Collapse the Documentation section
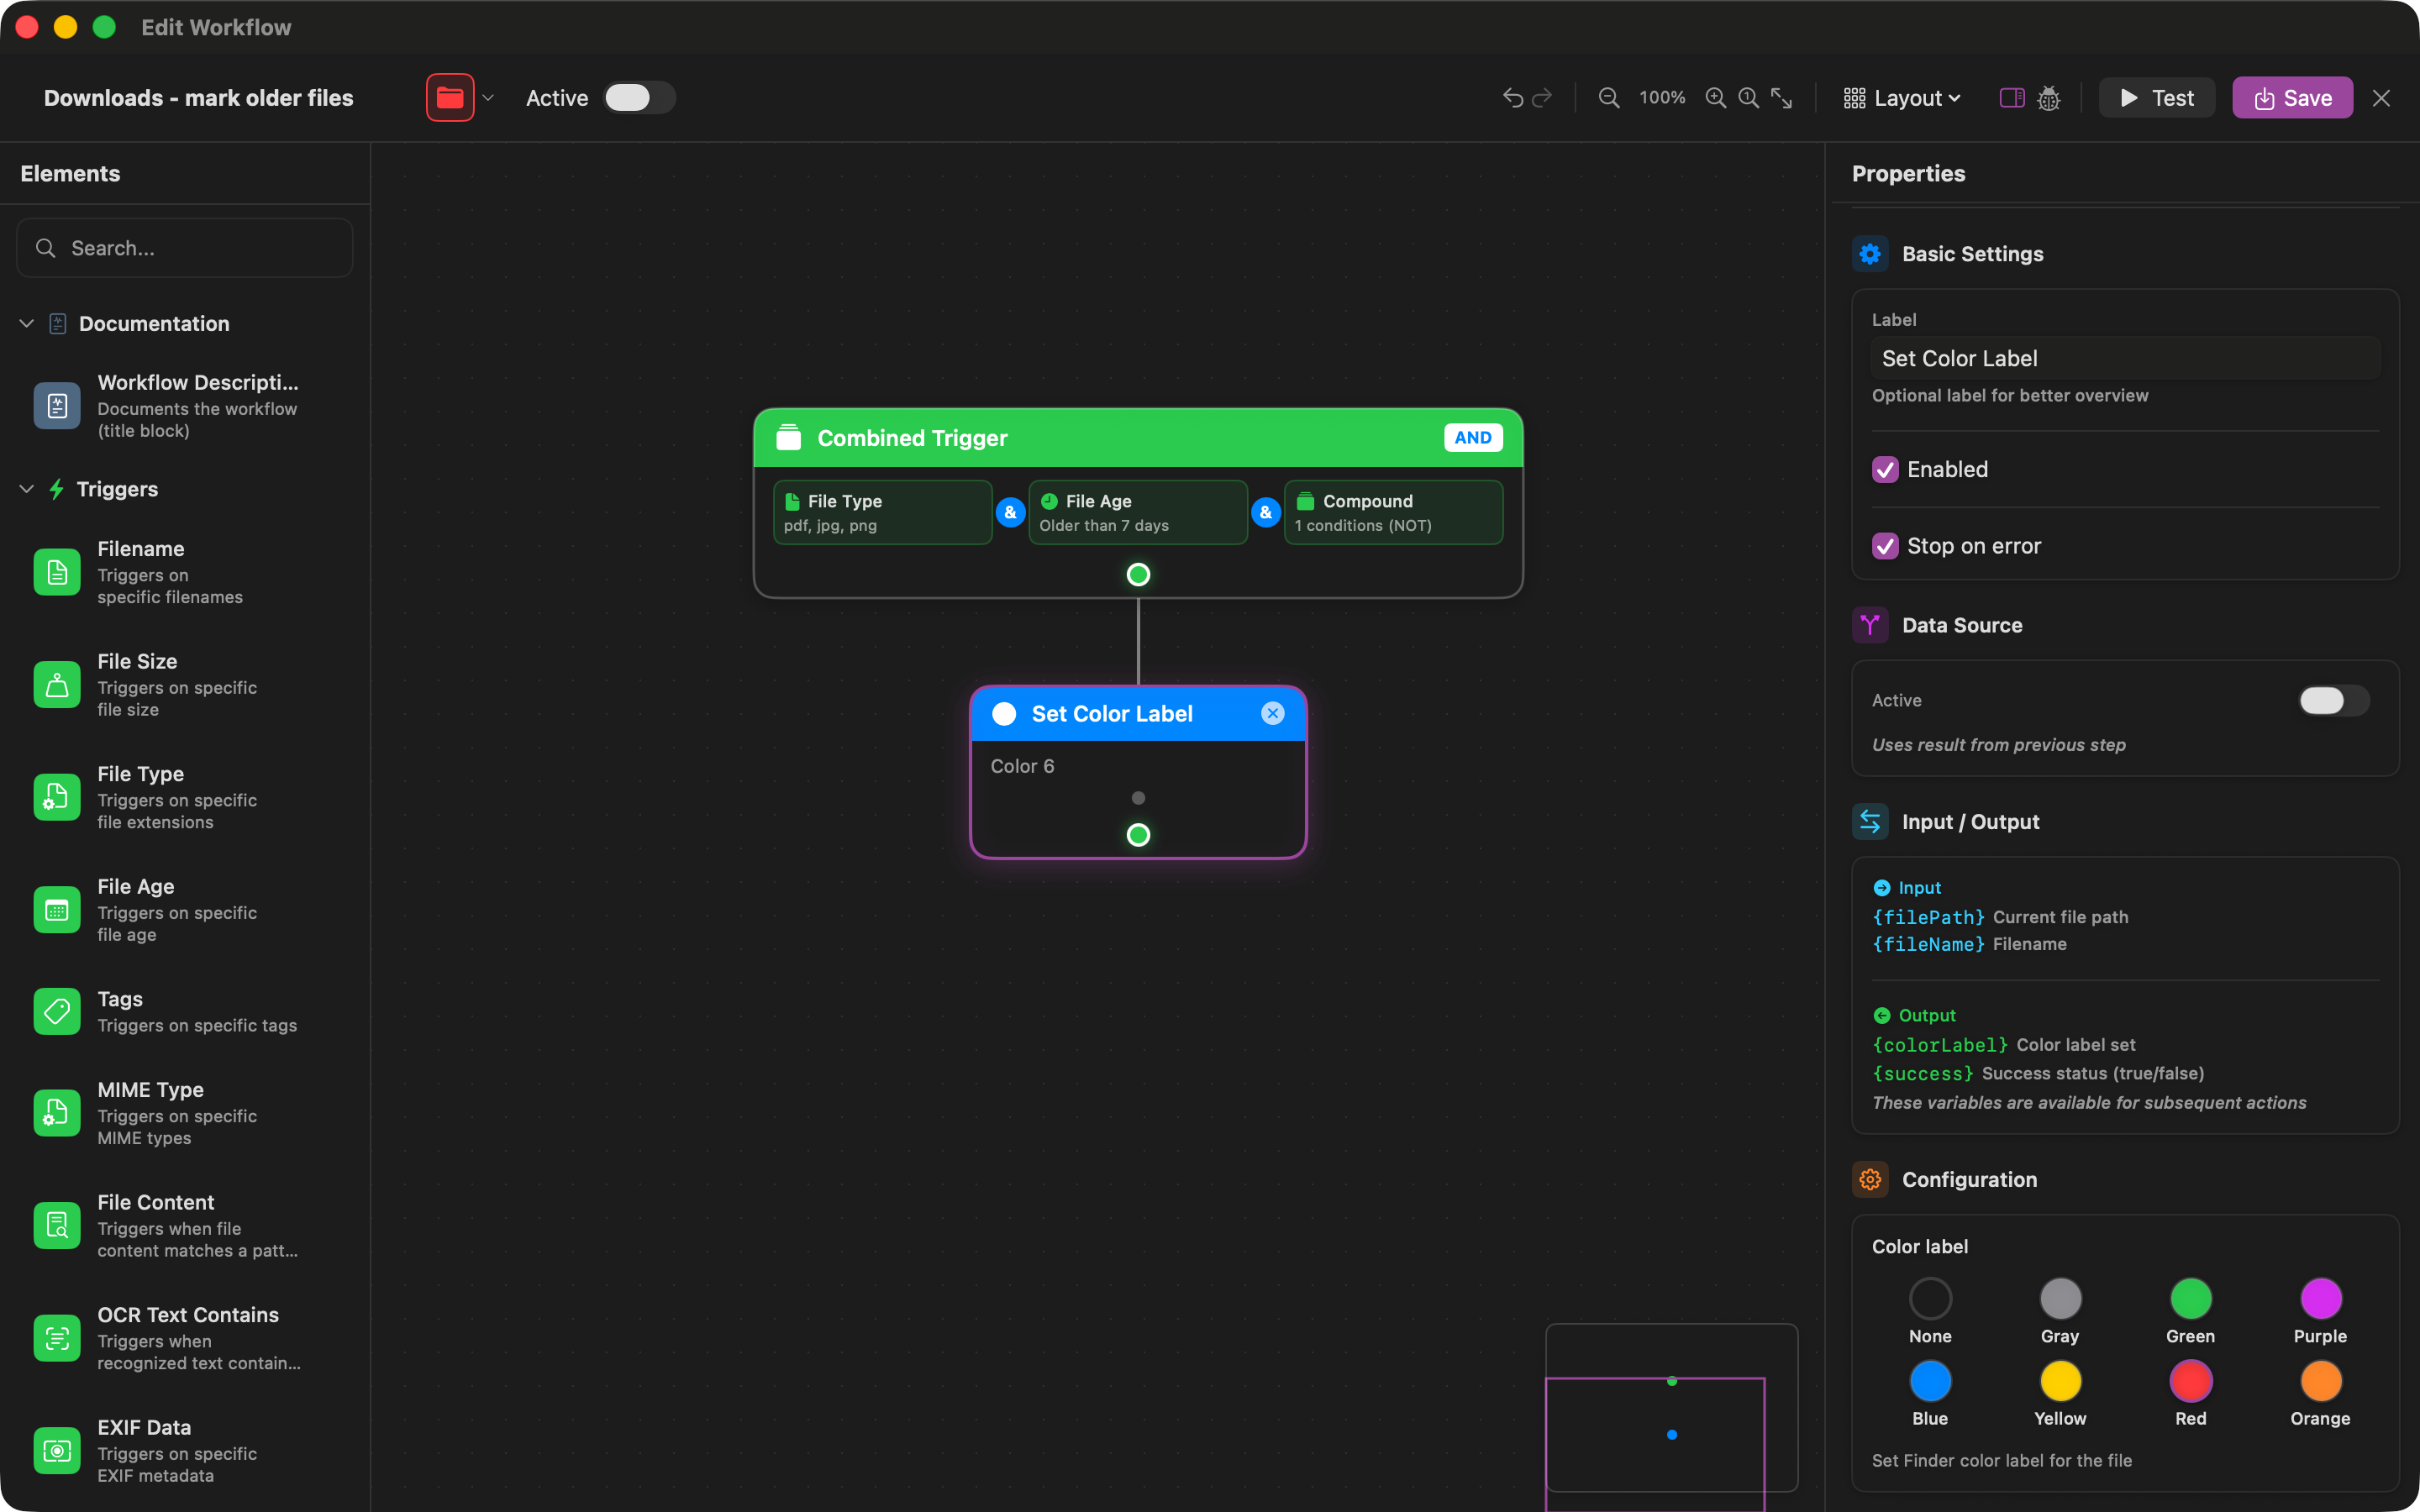This screenshot has width=2420, height=1512. point(27,324)
